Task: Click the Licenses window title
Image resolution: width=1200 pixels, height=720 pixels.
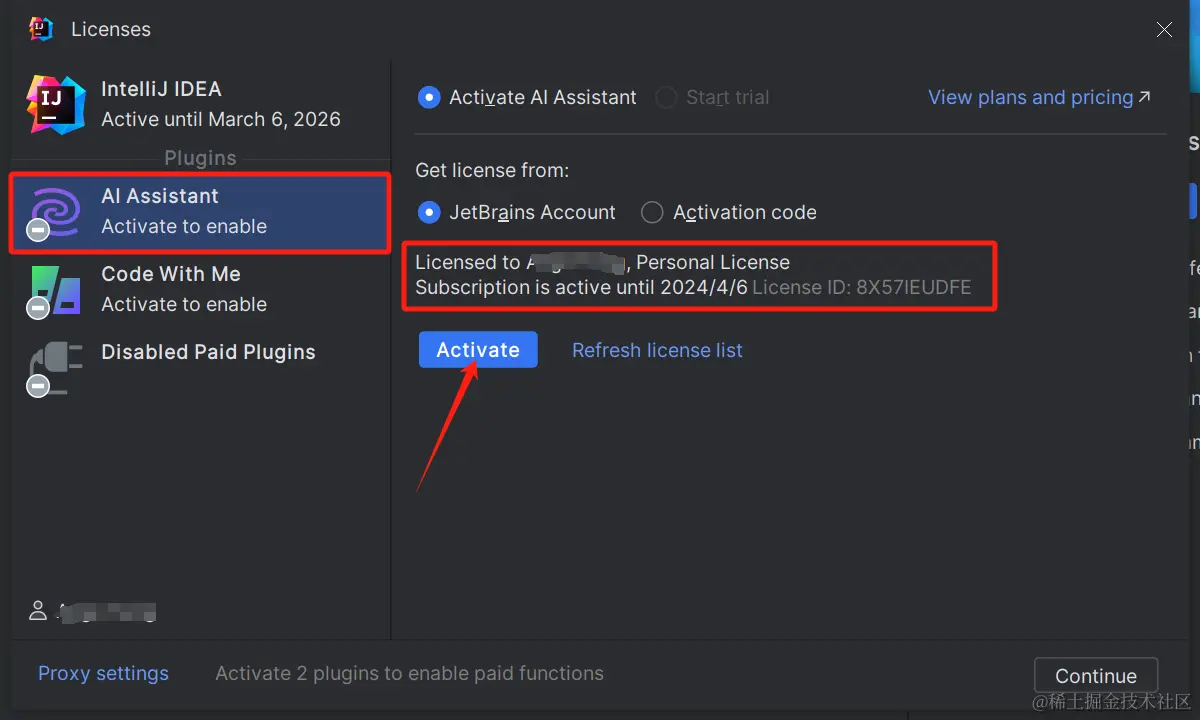Action: click(111, 29)
